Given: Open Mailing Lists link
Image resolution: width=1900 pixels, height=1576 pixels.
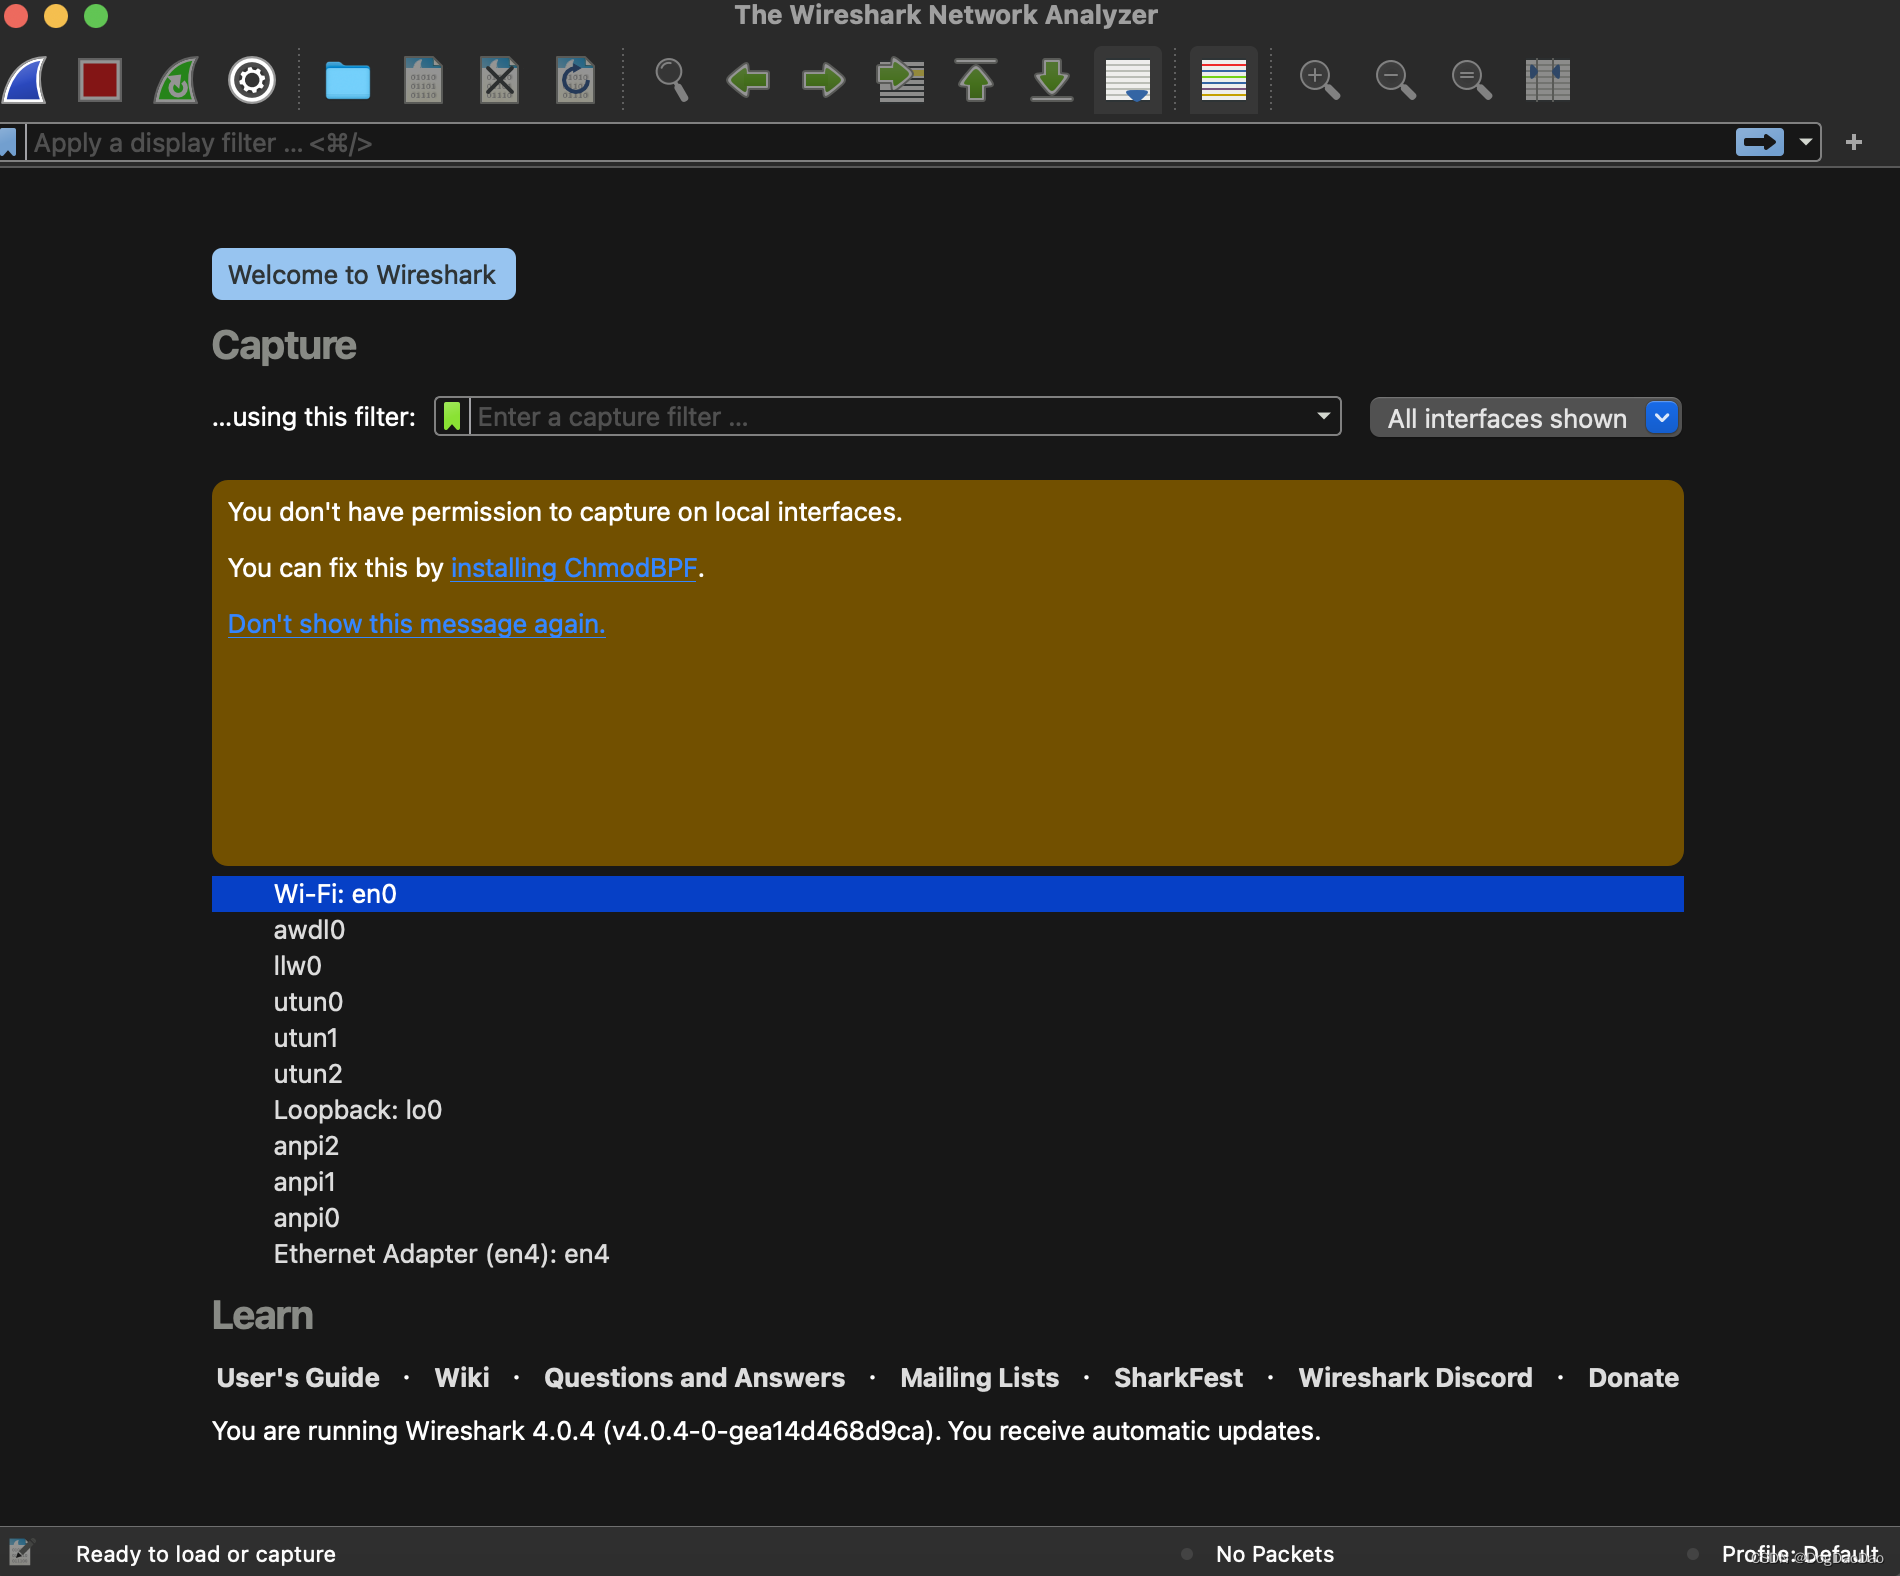Looking at the screenshot, I should pos(979,1378).
